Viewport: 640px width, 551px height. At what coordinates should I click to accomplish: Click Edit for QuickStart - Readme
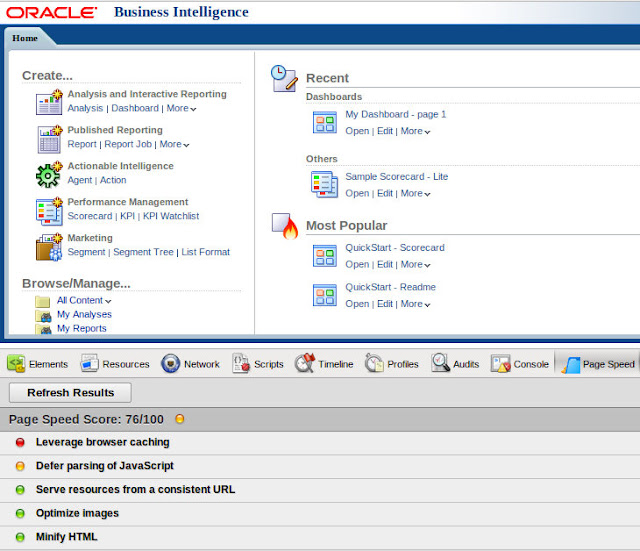(385, 304)
